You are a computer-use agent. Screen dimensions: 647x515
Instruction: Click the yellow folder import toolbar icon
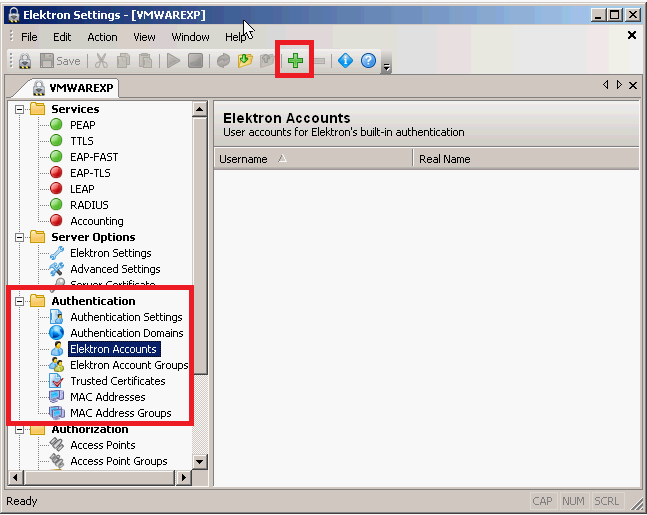click(x=245, y=61)
